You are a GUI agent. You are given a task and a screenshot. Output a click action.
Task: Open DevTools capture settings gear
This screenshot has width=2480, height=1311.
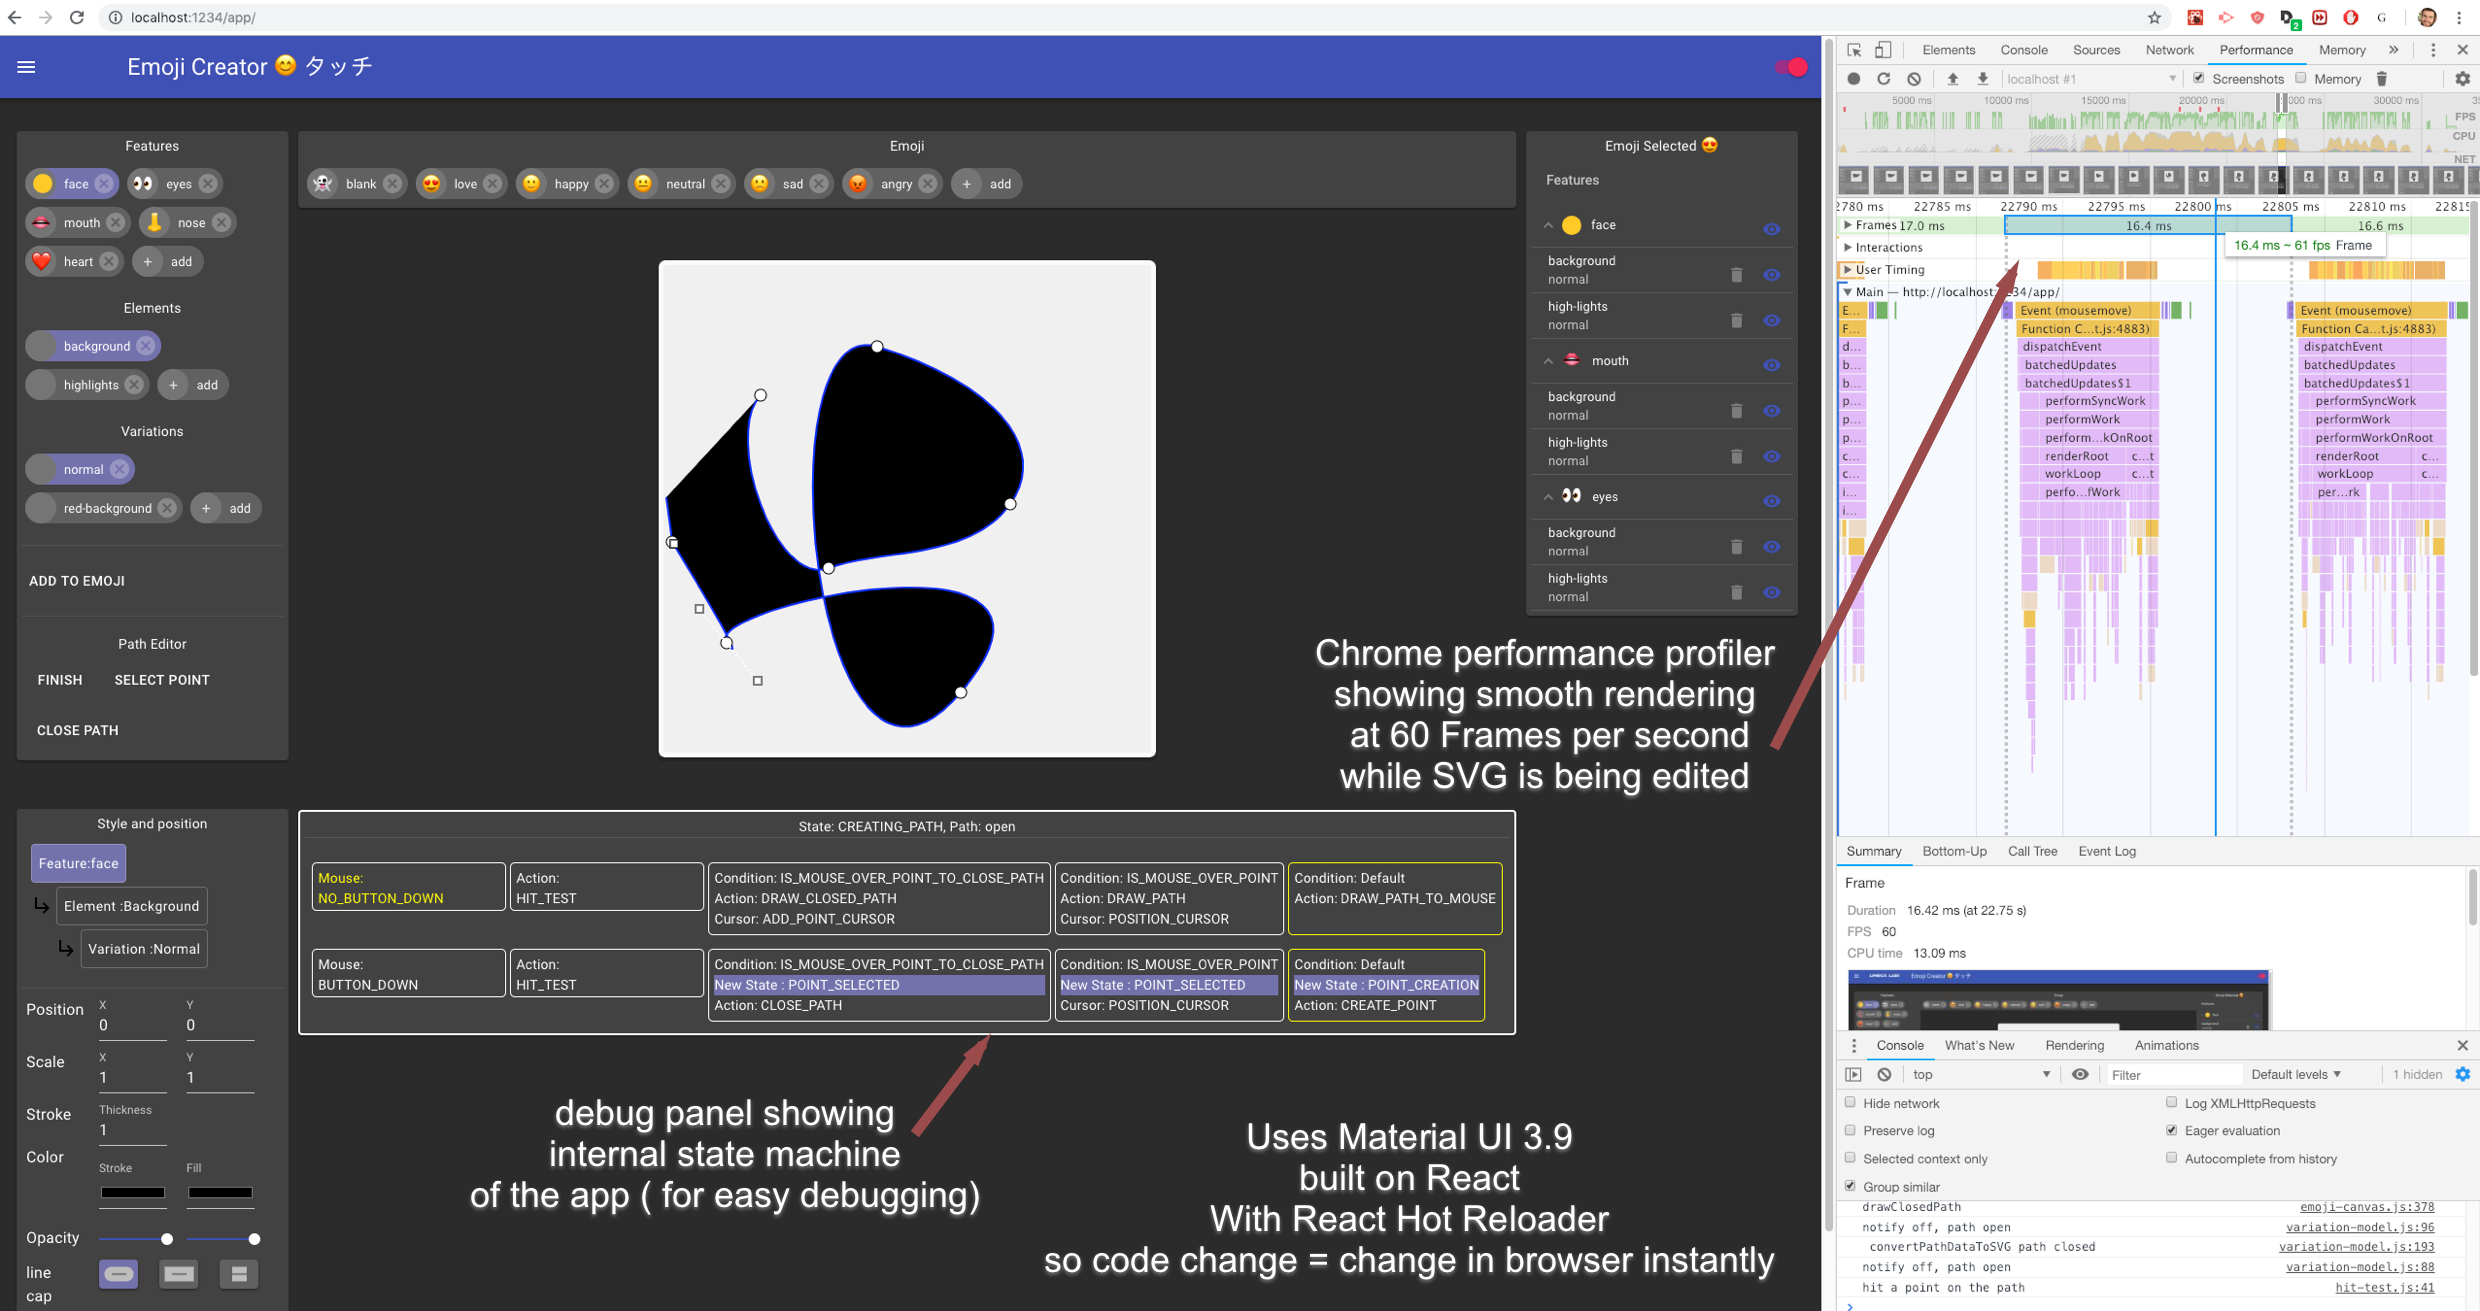coord(2462,79)
